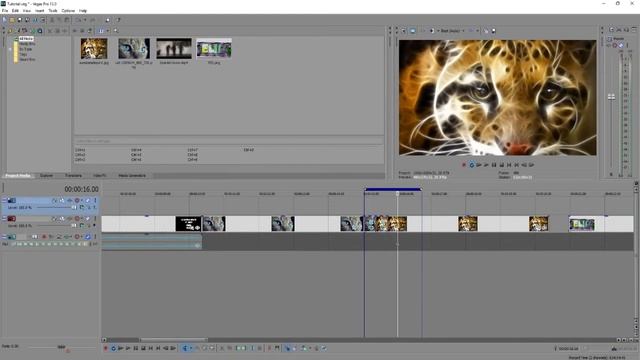
Task: Click the What's This help icon
Action: point(118,20)
